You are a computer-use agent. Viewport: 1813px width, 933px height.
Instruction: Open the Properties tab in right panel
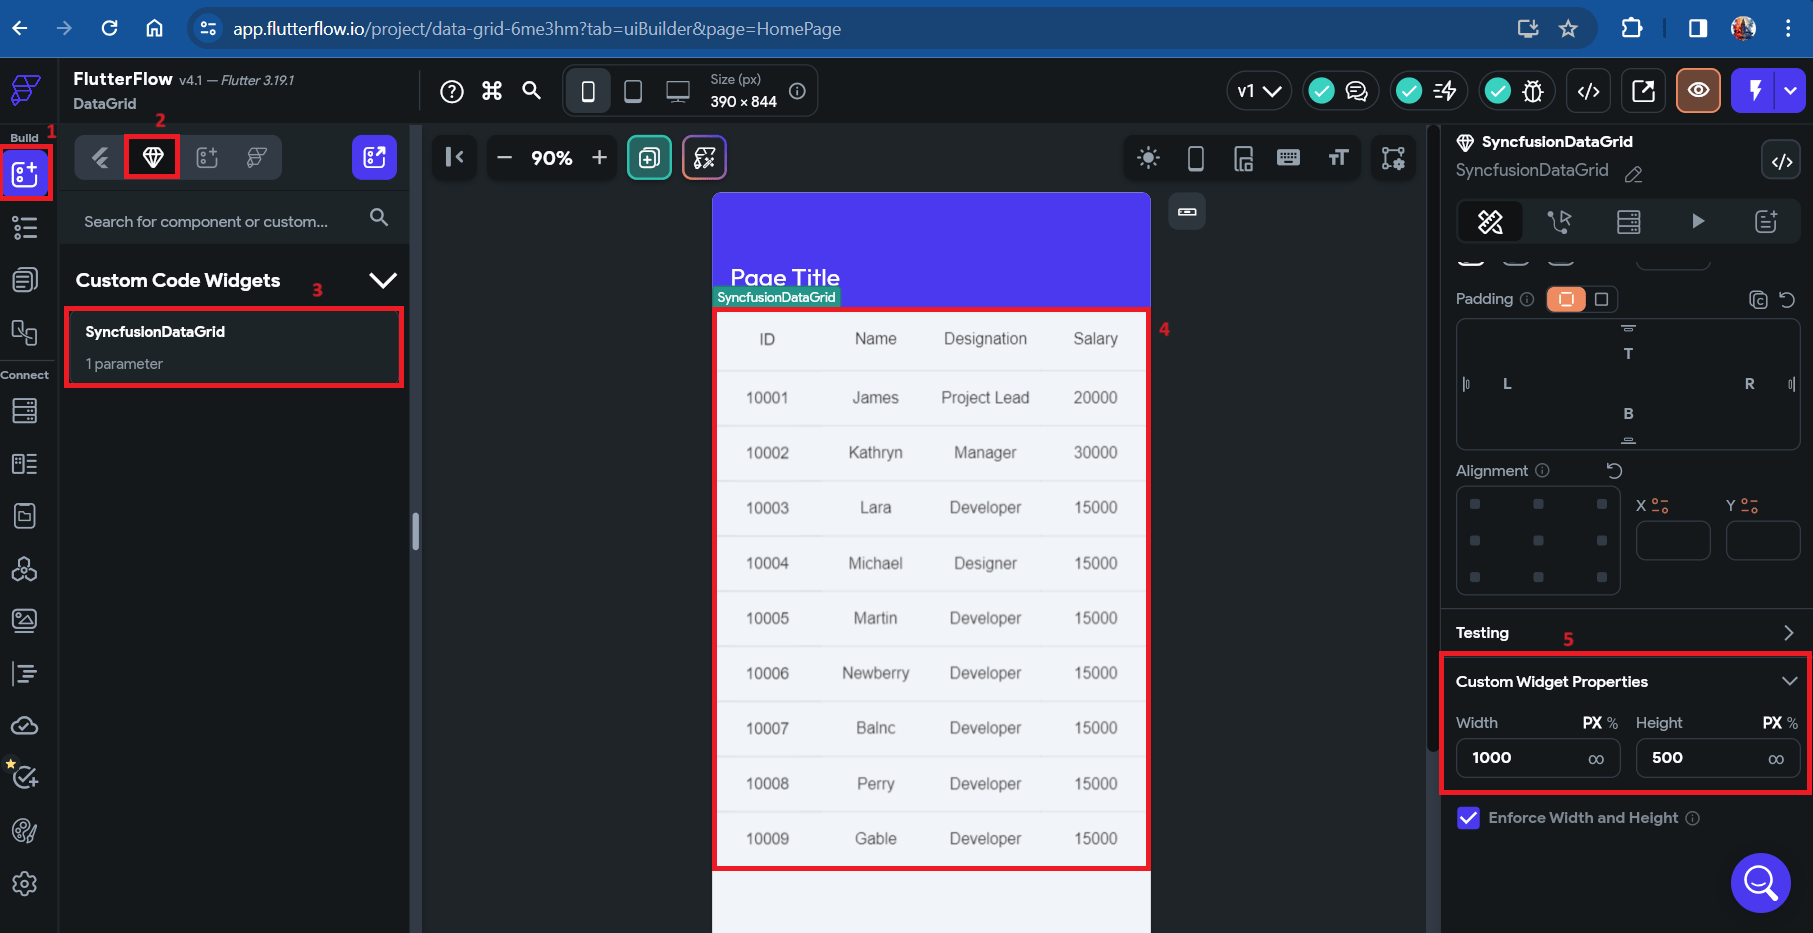(1490, 221)
